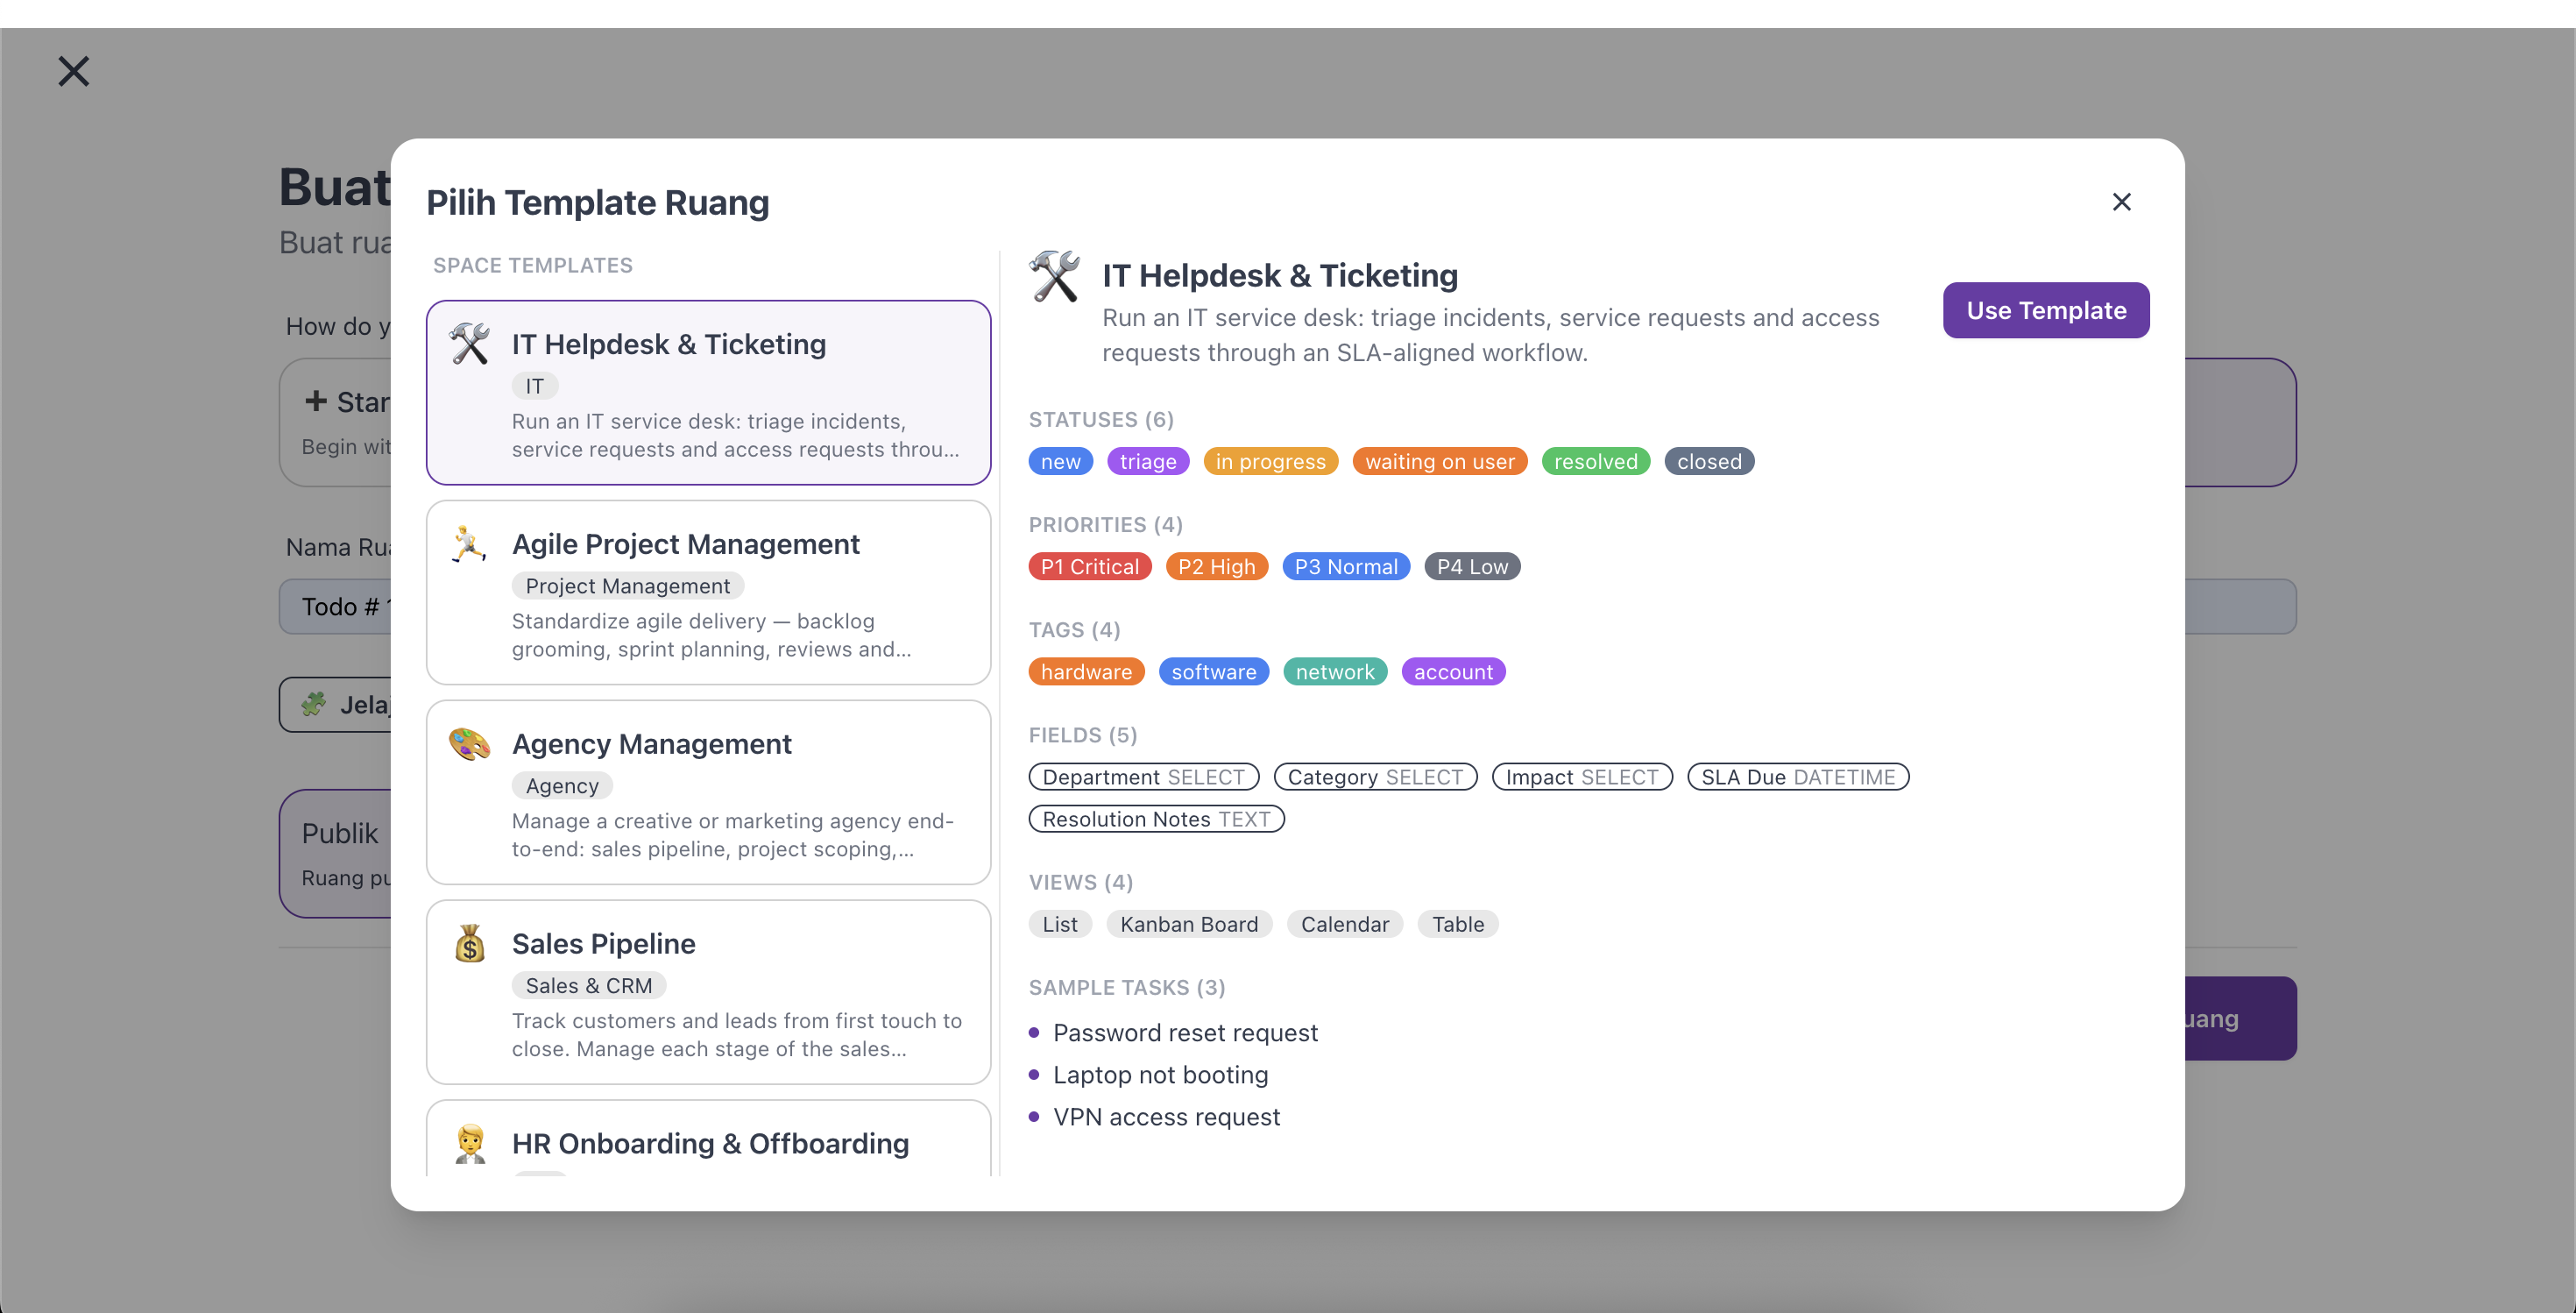Click the purple submit button behind the dialog
2576x1313 pixels.
(2240, 1018)
